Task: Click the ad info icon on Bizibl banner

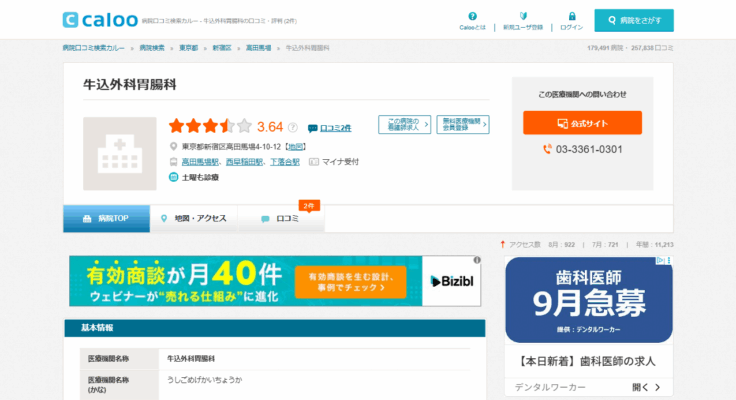Action: tap(477, 261)
